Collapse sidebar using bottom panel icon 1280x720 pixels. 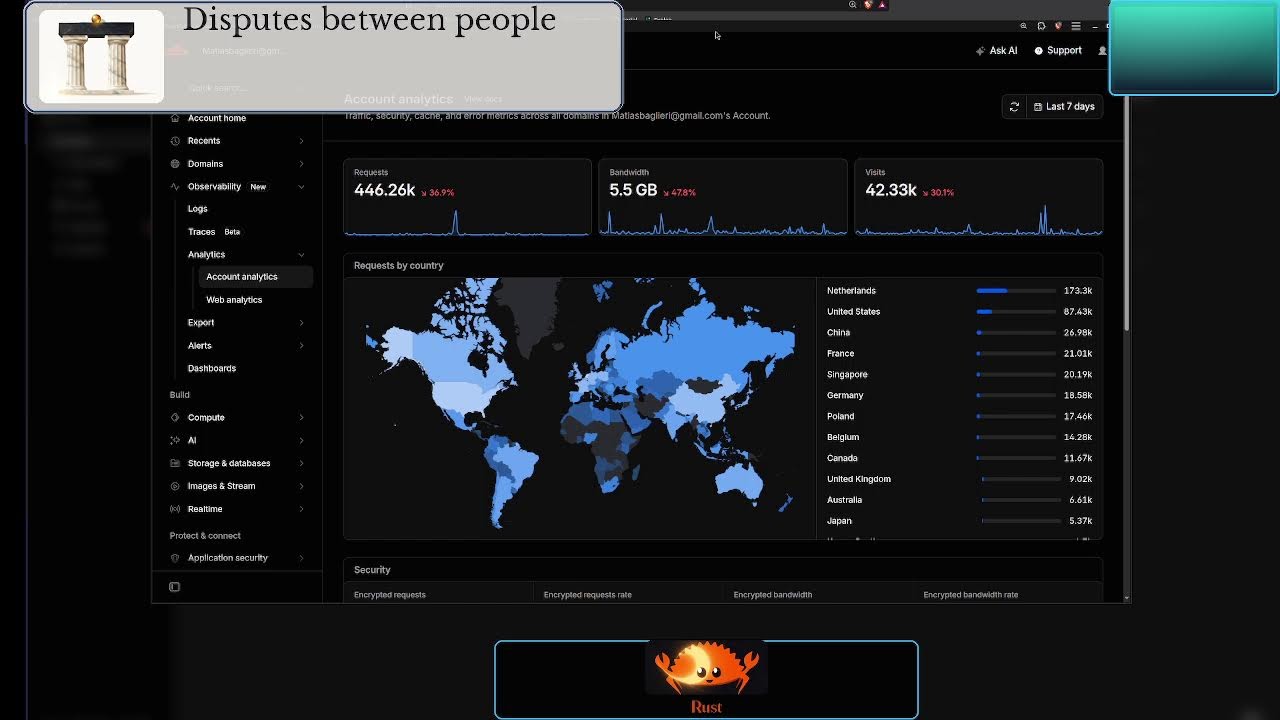pyautogui.click(x=174, y=587)
